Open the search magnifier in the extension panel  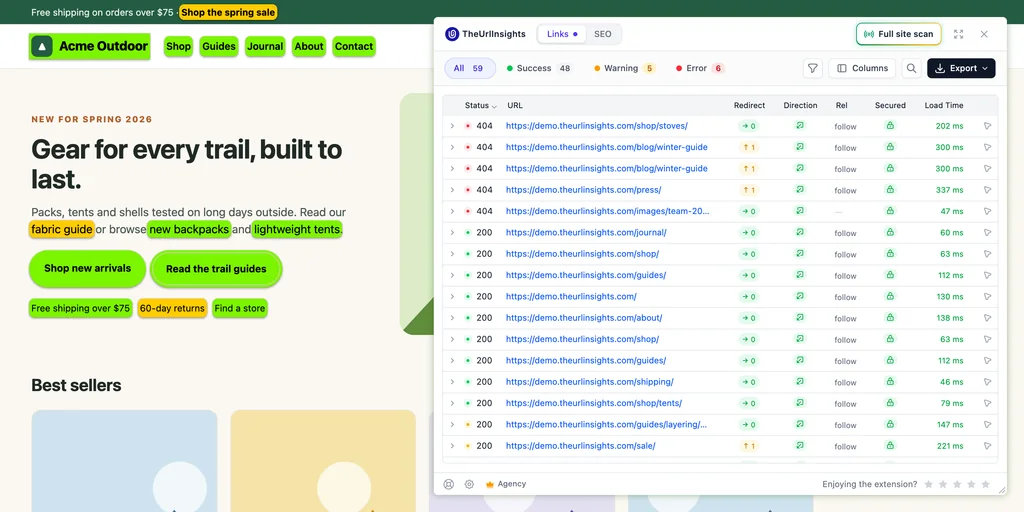click(911, 68)
